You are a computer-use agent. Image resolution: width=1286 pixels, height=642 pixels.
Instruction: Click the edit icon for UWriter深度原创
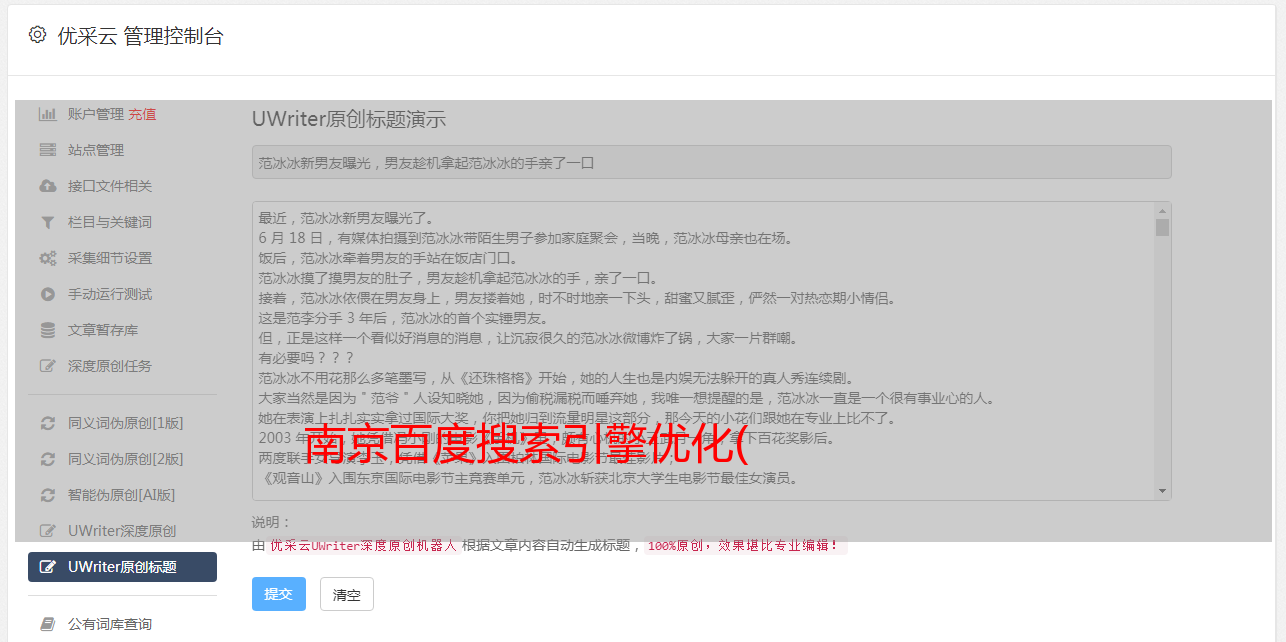(x=47, y=531)
